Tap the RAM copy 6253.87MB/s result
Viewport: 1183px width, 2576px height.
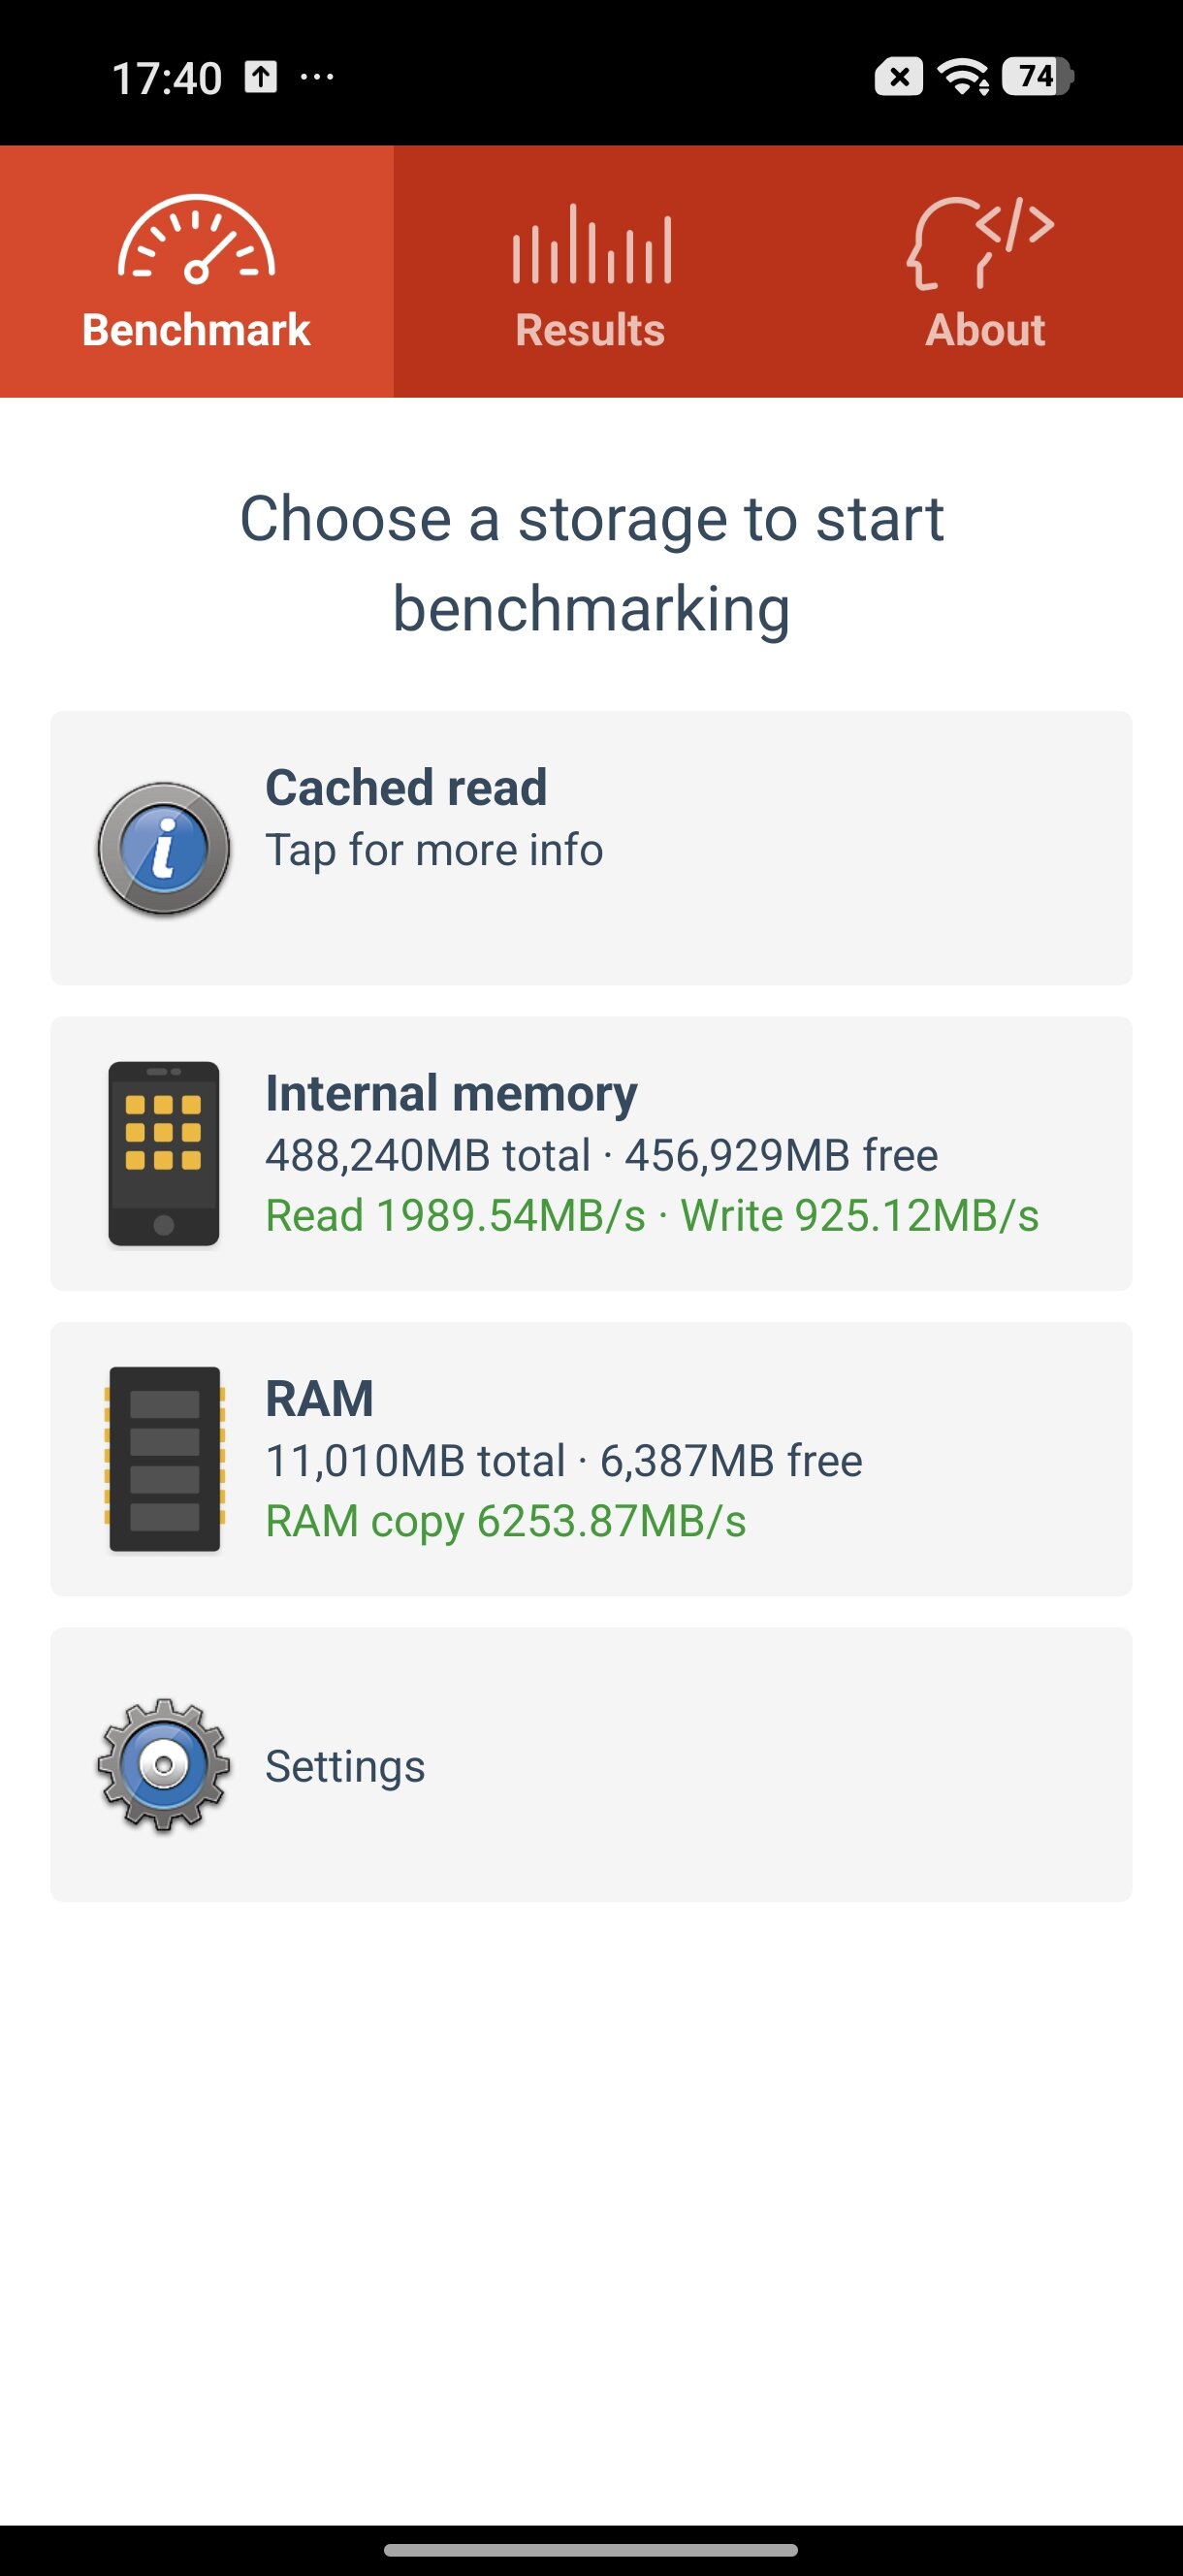[505, 1521]
